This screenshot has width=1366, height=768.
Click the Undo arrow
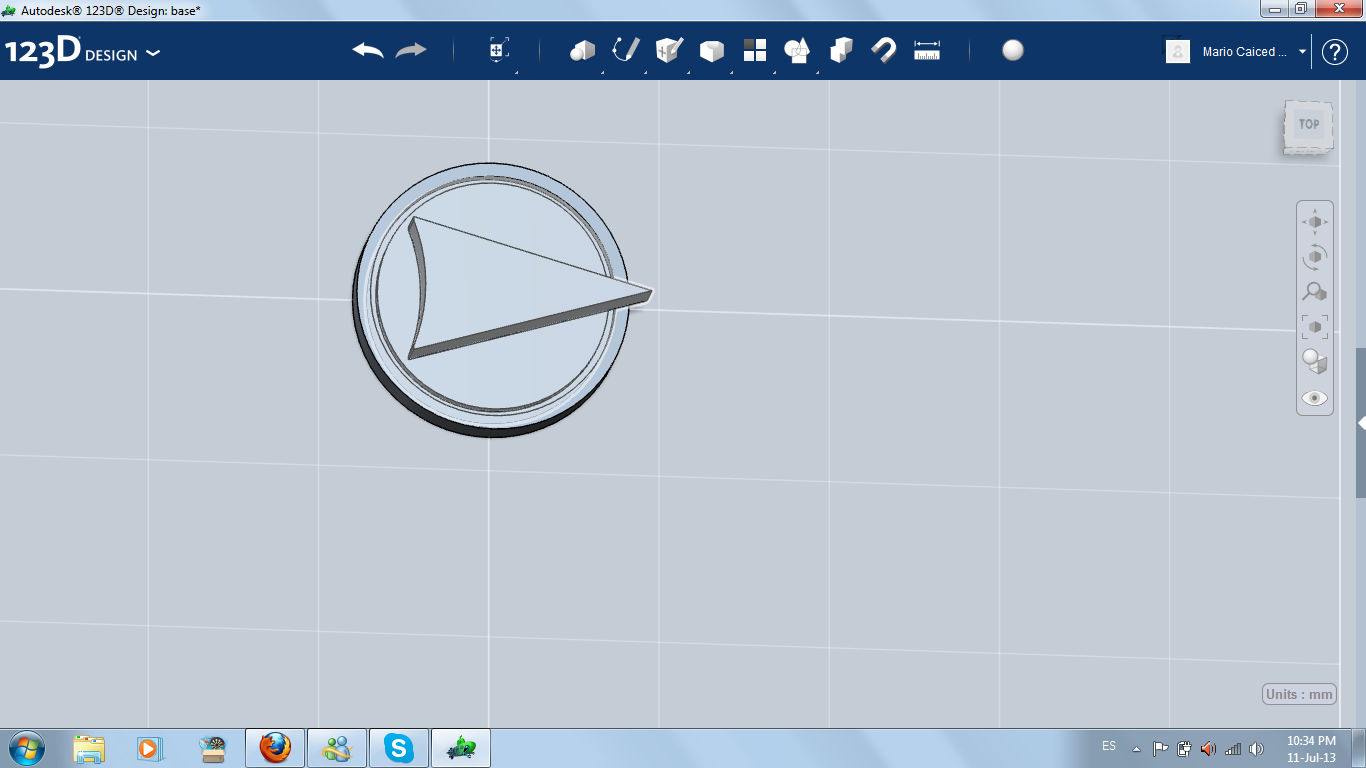click(x=368, y=50)
